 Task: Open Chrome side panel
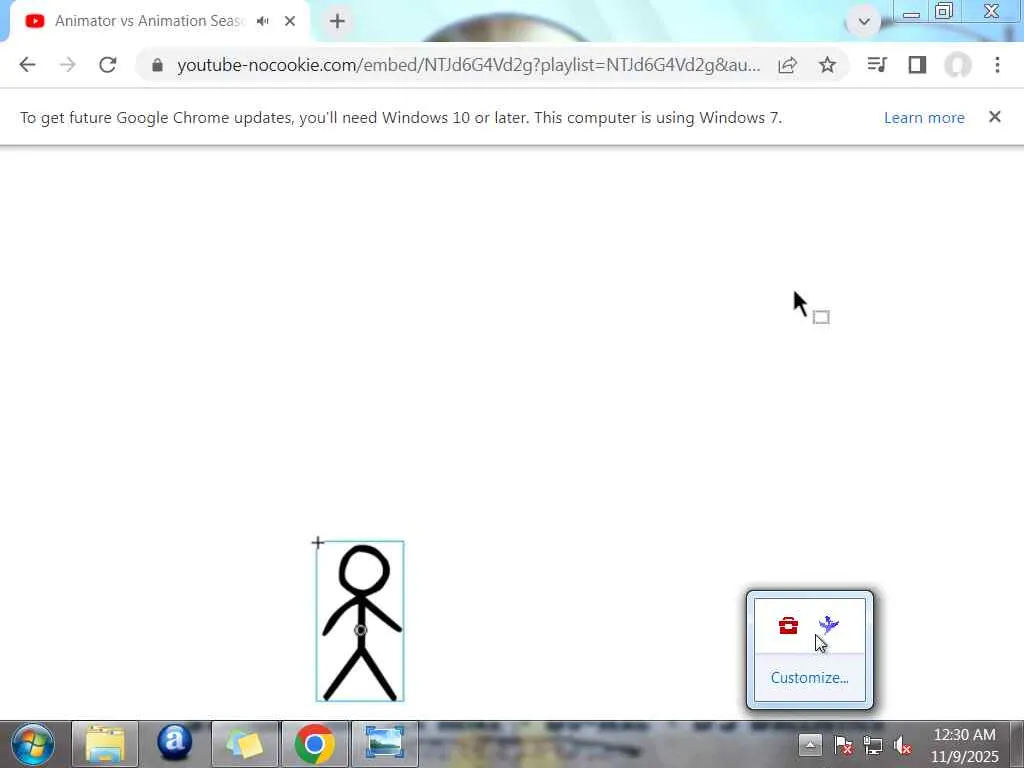pyautogui.click(x=918, y=65)
